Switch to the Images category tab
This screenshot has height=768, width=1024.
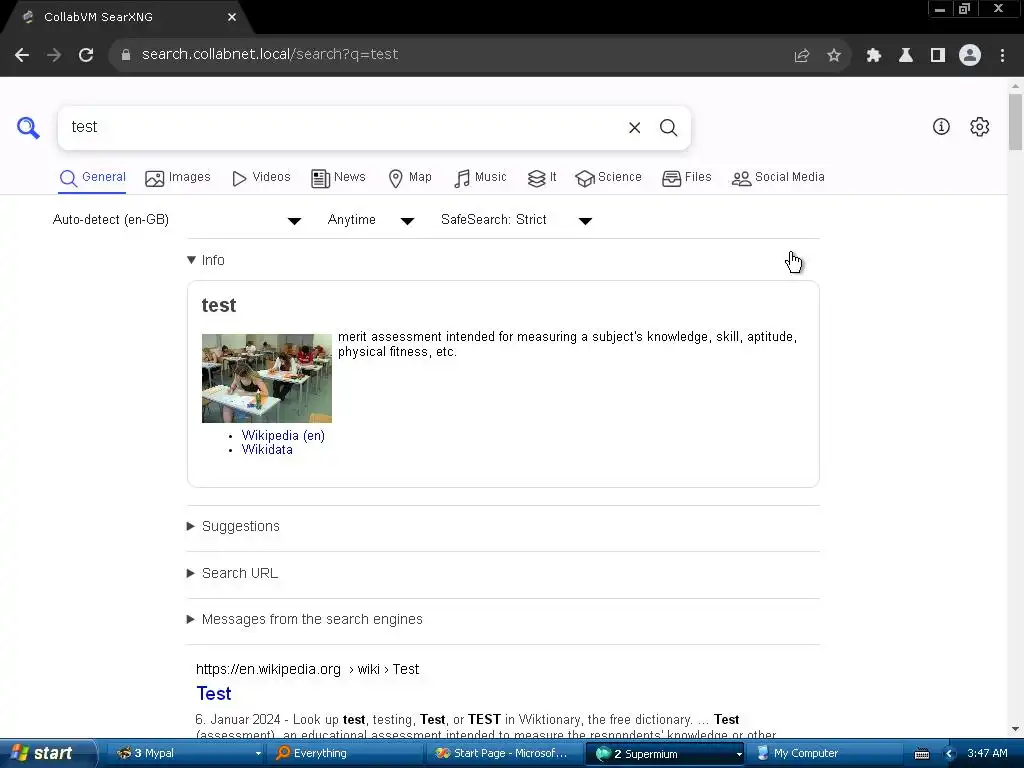[x=178, y=178]
